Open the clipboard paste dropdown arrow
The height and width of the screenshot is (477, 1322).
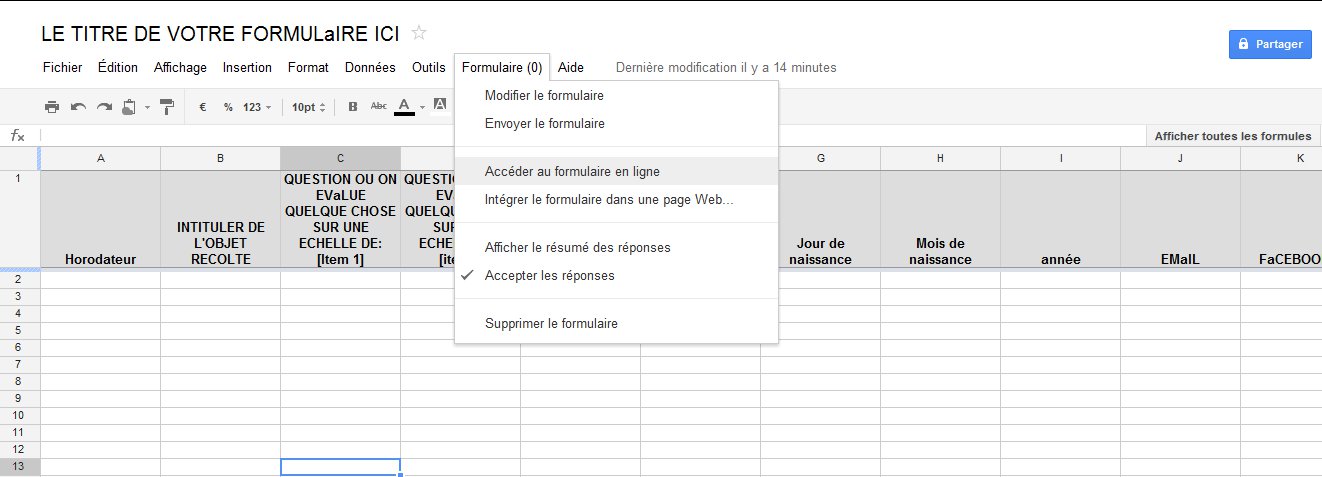pyautogui.click(x=147, y=107)
